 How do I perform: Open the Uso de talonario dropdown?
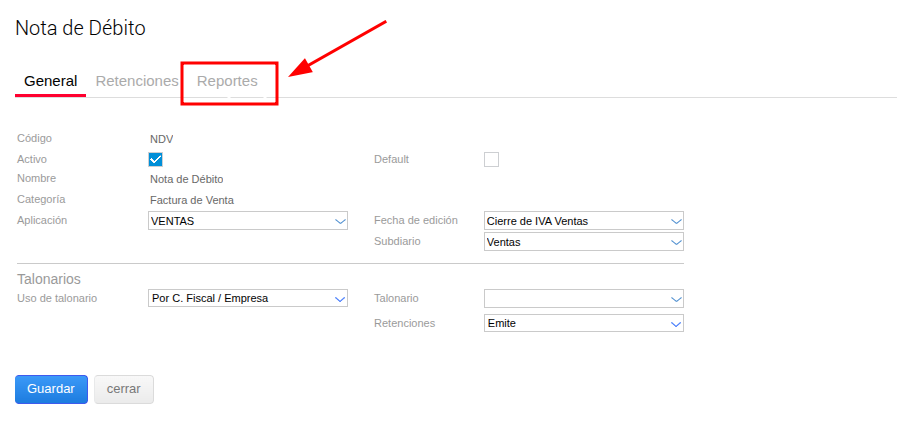[x=340, y=298]
